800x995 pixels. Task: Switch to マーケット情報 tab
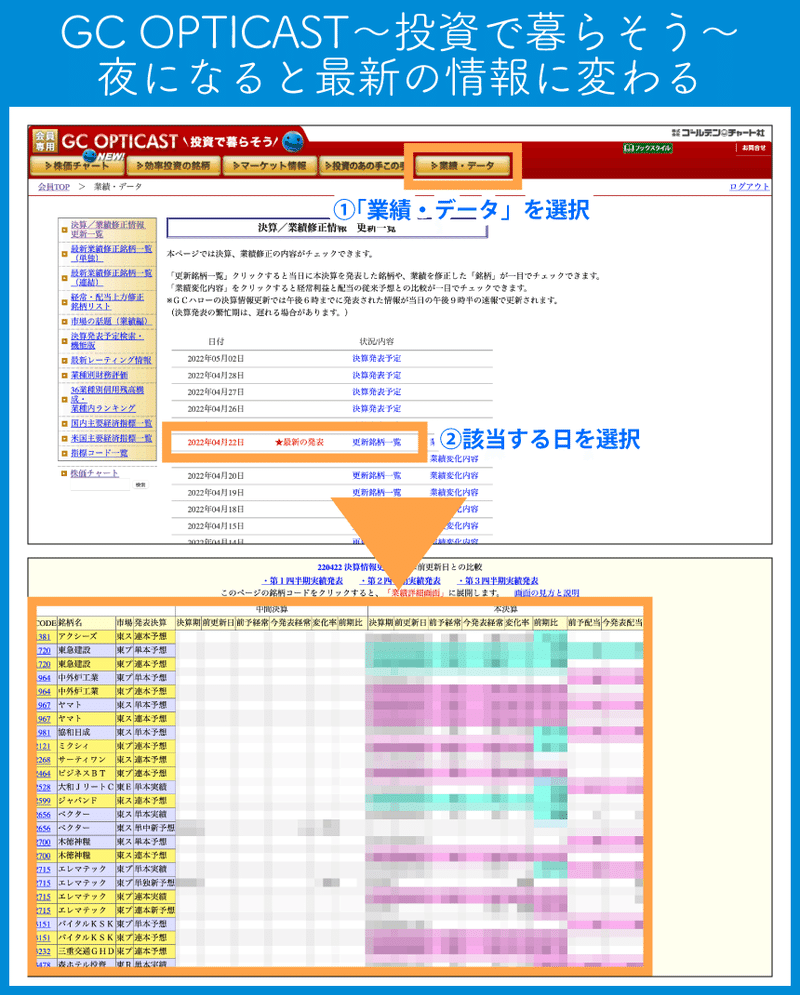(x=270, y=166)
